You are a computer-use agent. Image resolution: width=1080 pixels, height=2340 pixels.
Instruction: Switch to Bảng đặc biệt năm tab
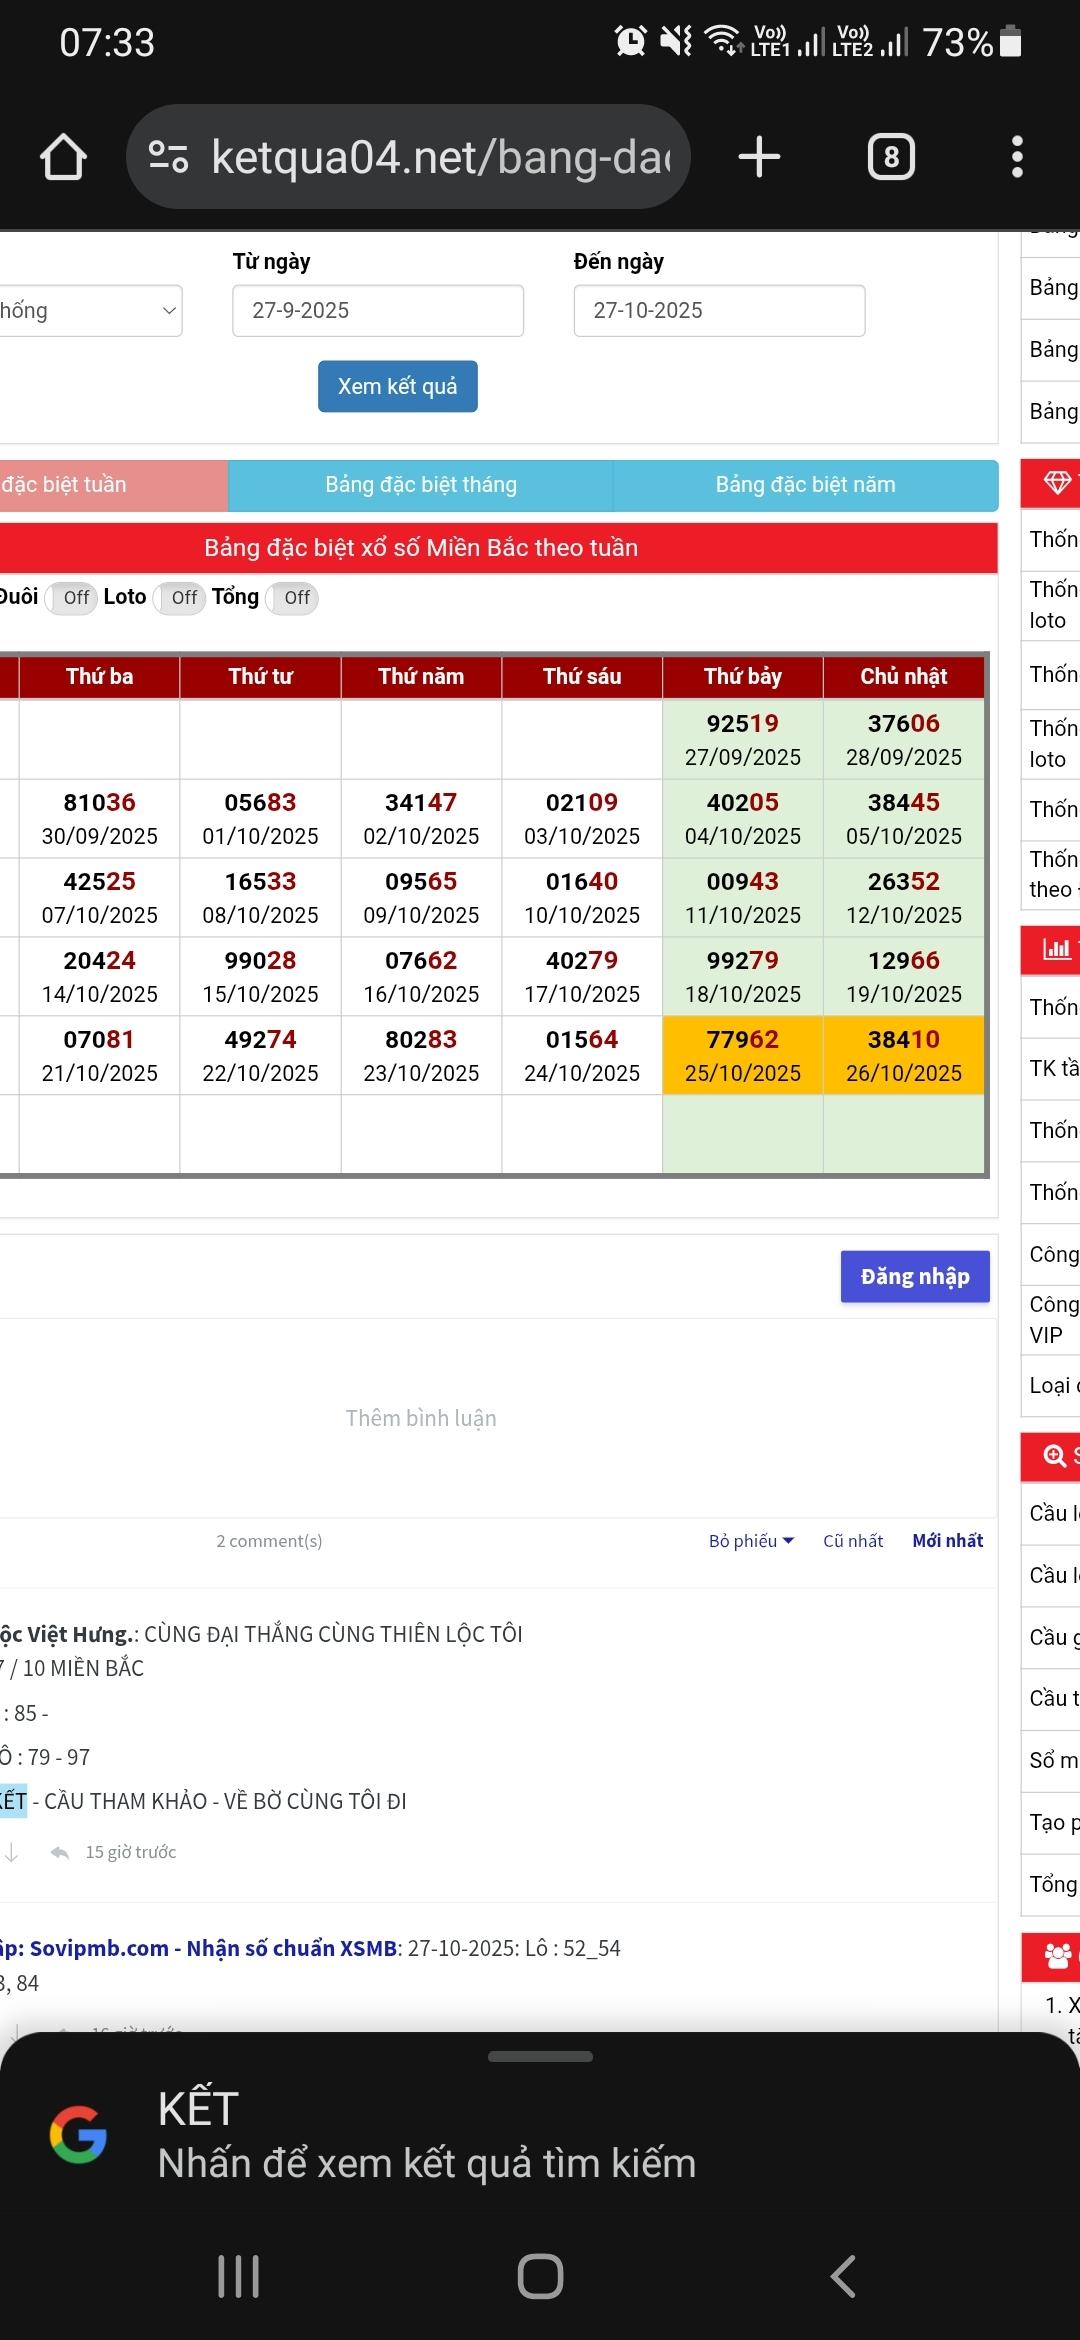click(x=805, y=485)
